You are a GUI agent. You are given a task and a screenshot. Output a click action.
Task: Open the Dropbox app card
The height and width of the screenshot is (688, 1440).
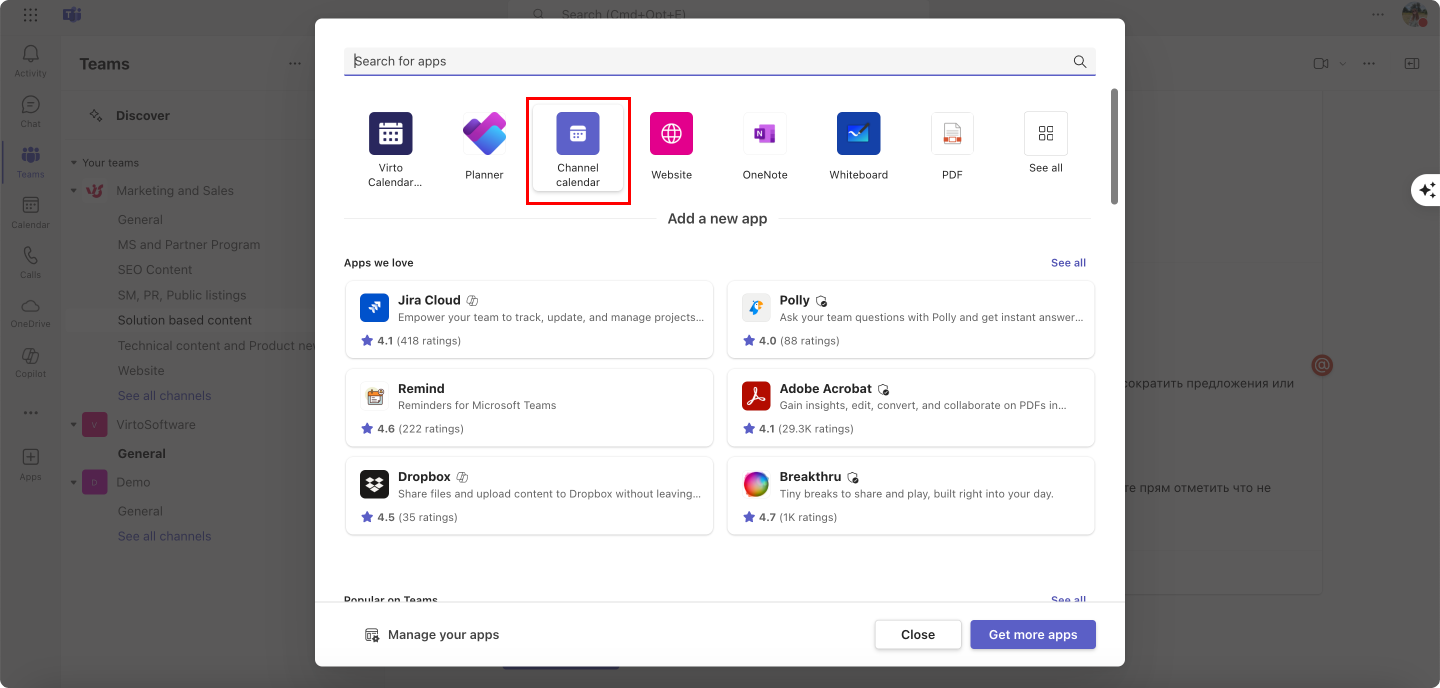click(x=529, y=496)
